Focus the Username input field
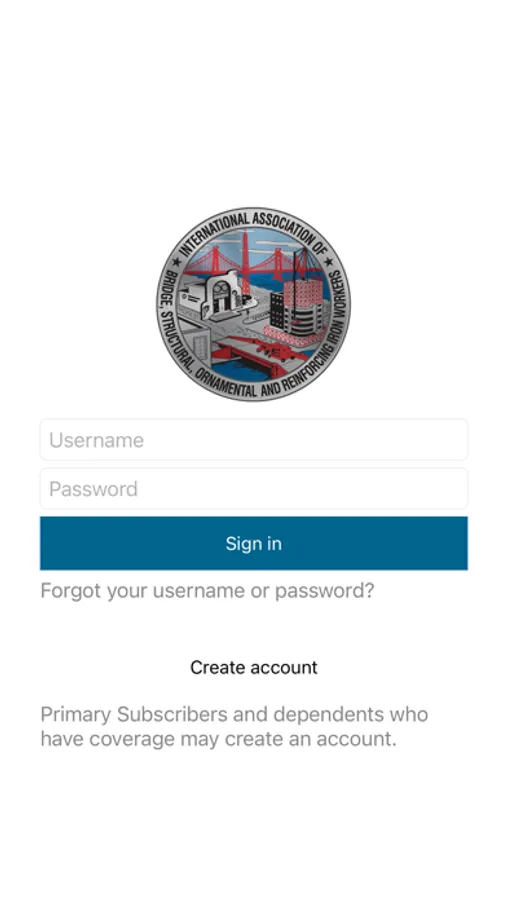Viewport: 507px width, 900px height. tap(253, 440)
